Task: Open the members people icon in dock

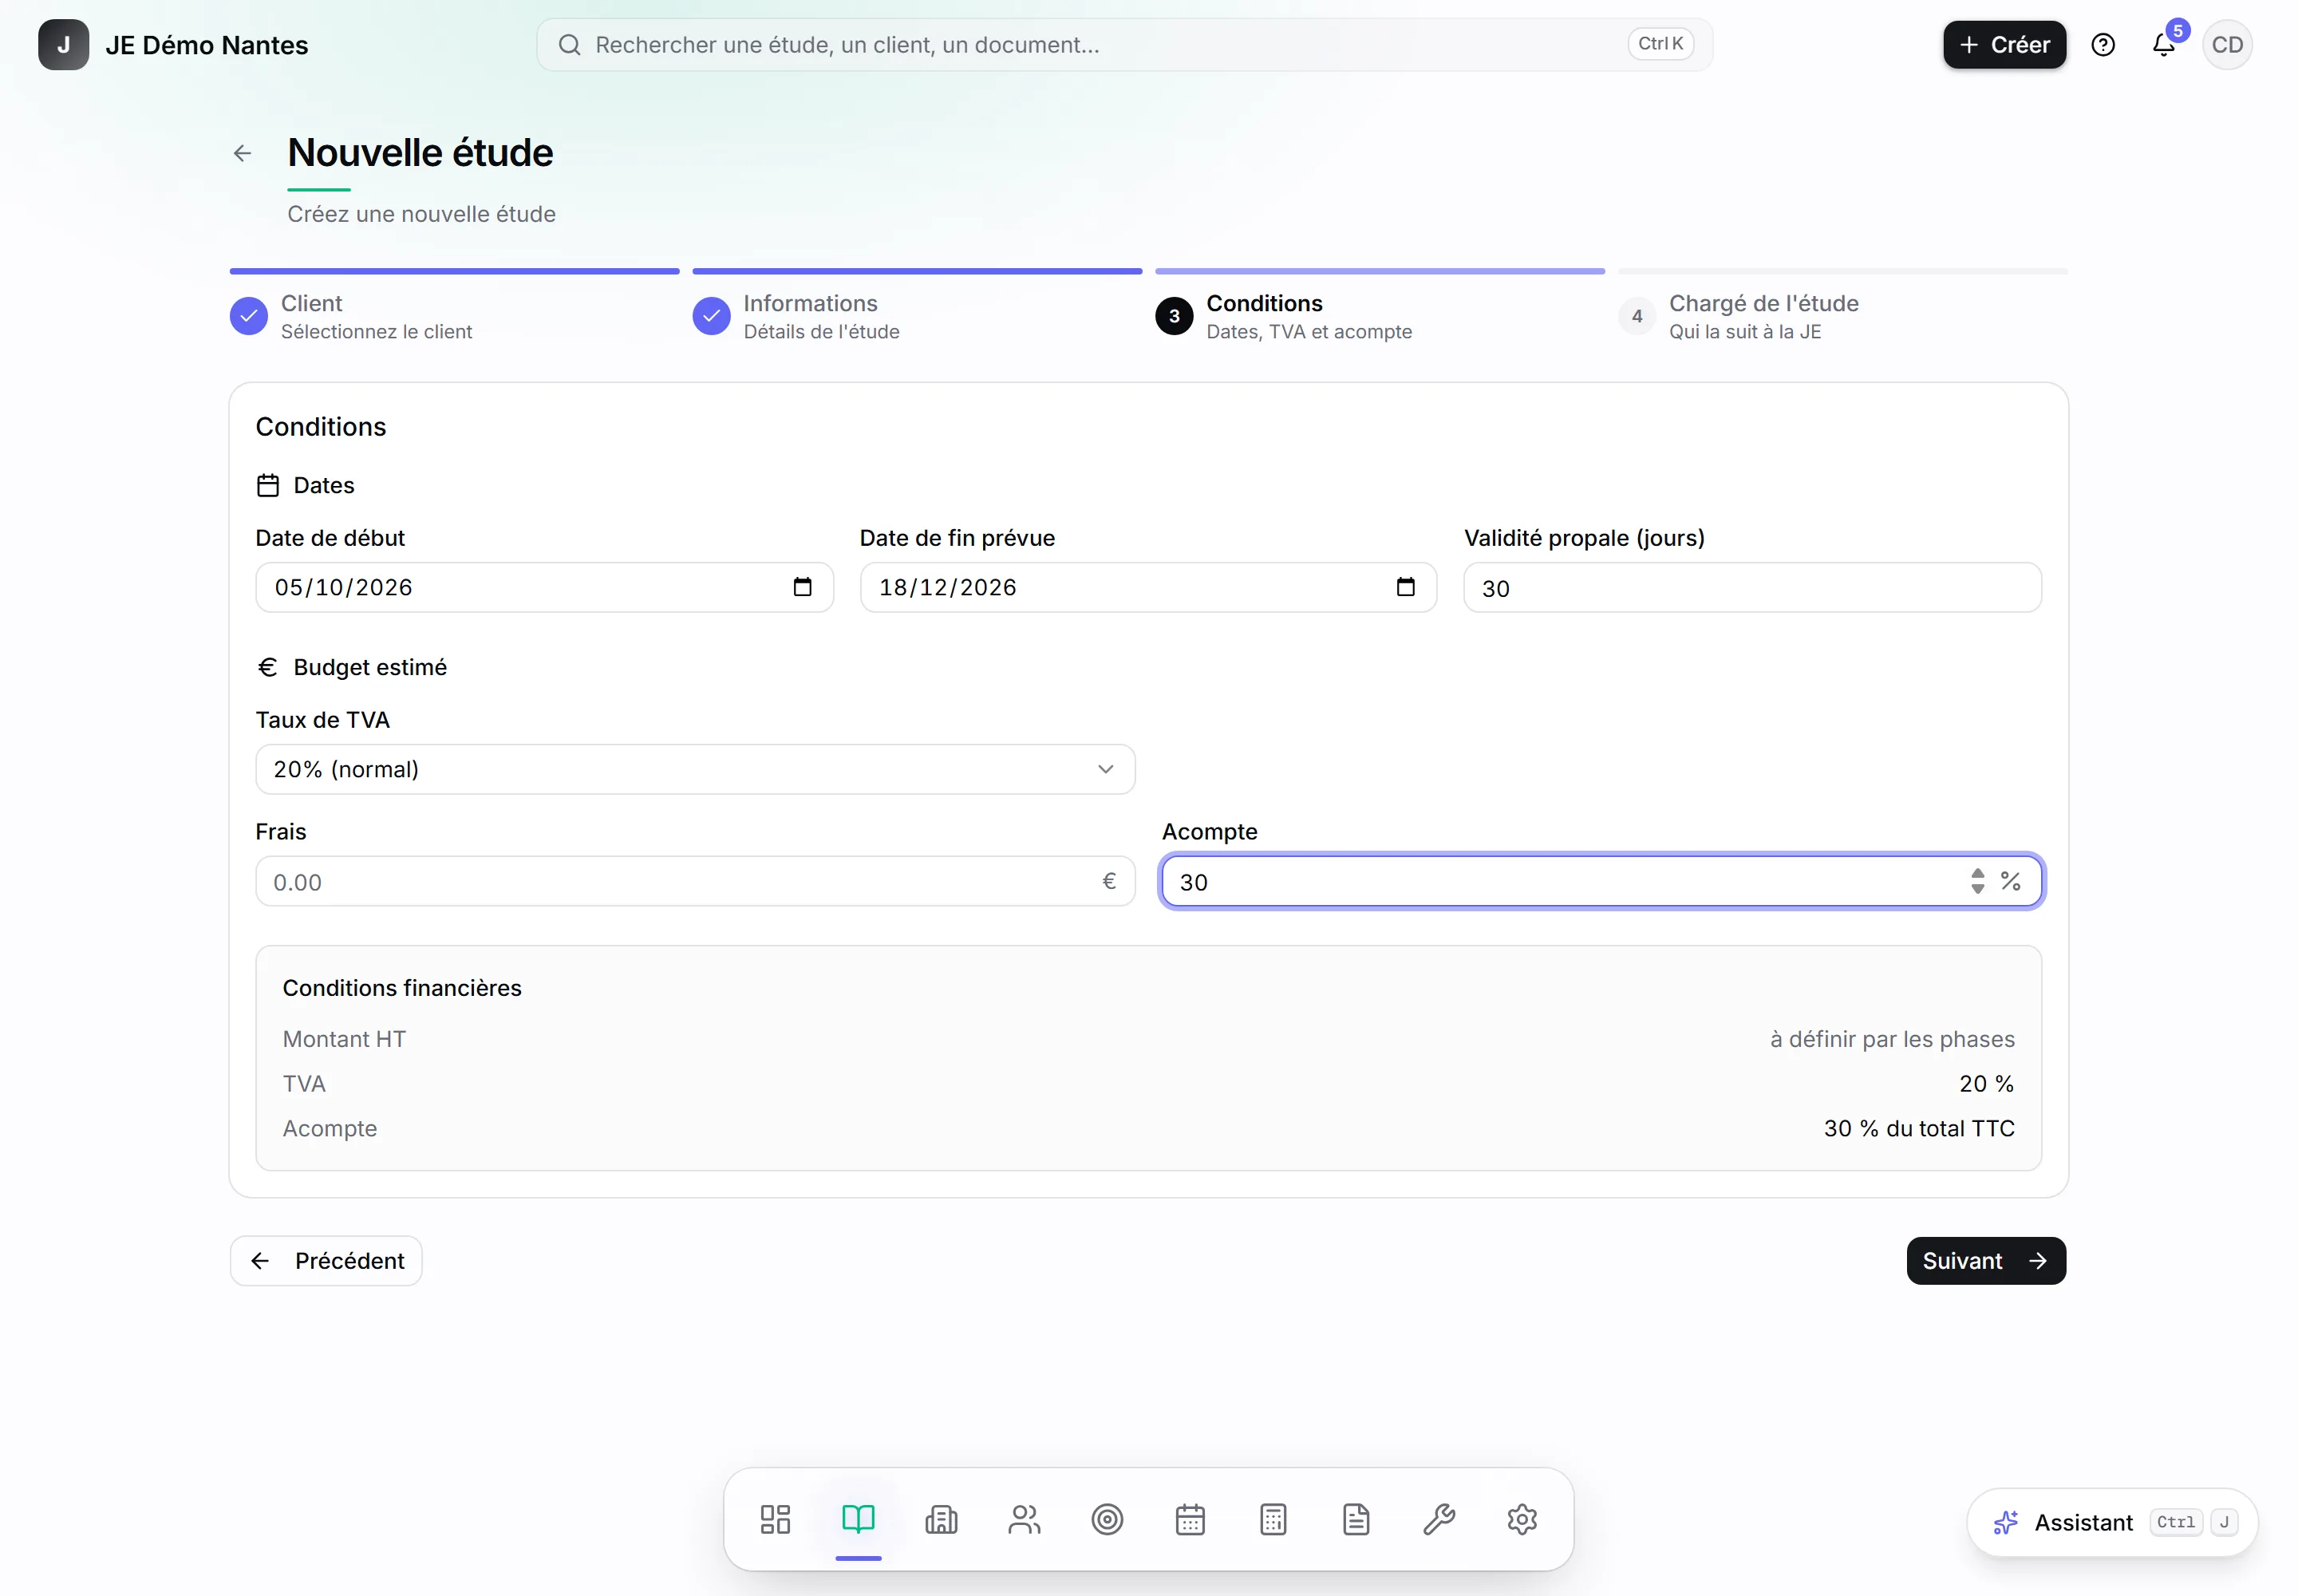Action: coord(1024,1519)
